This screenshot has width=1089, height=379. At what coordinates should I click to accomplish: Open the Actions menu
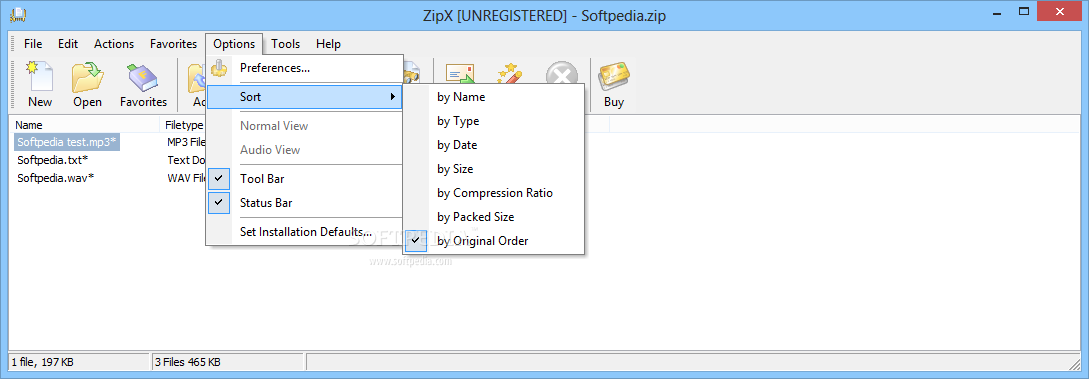click(114, 44)
